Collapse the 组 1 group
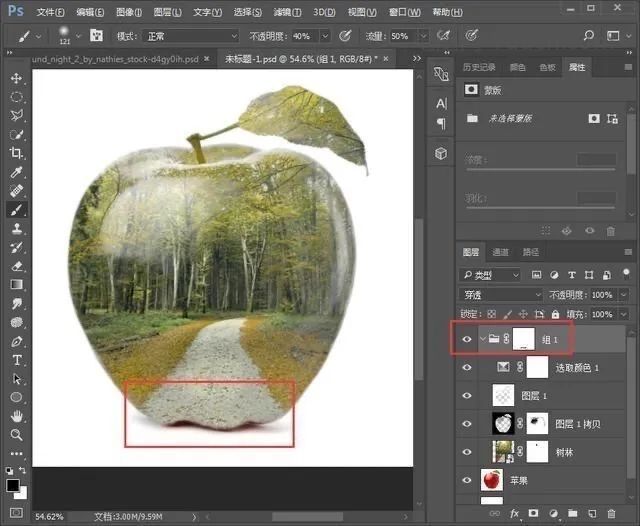 click(481, 339)
